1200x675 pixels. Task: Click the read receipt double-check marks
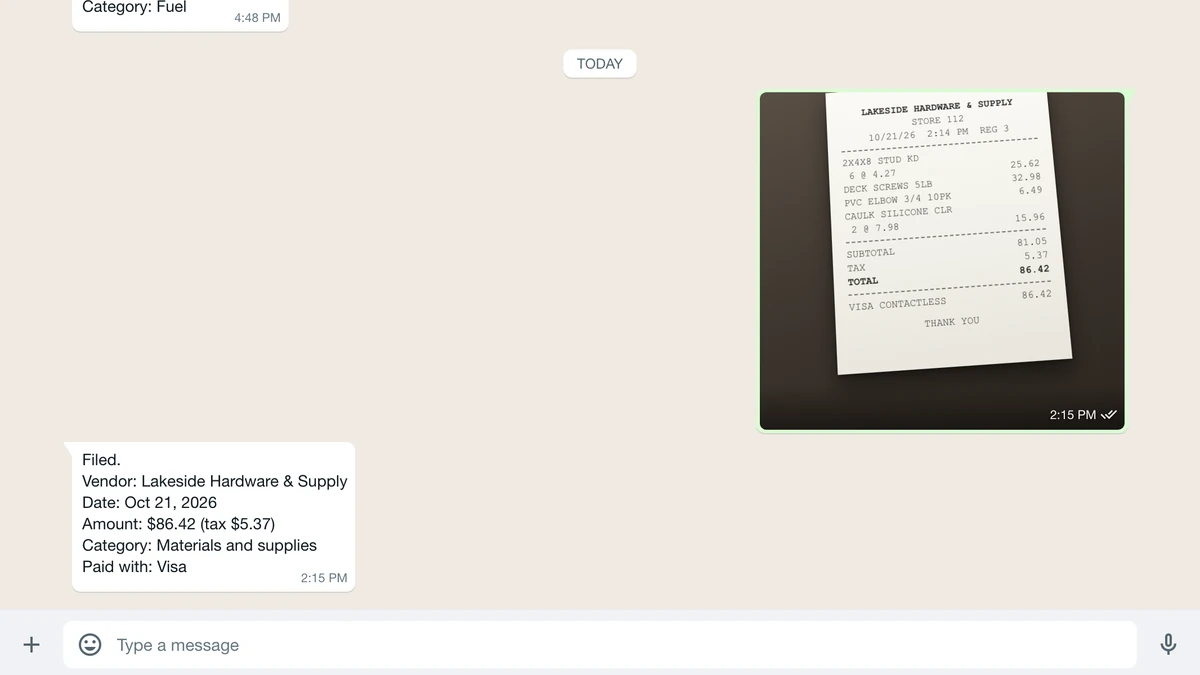1109,415
